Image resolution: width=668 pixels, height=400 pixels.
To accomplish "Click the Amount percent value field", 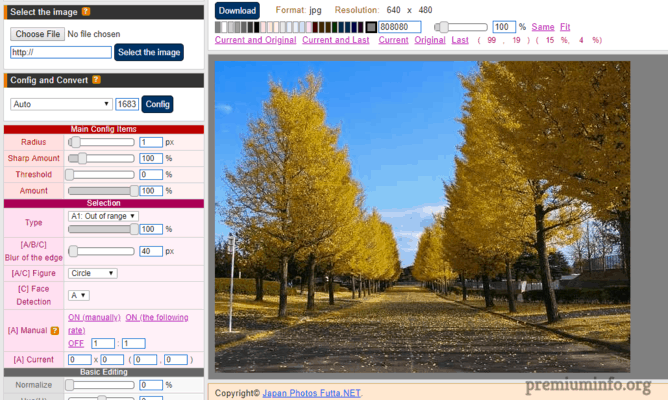I will pos(151,191).
